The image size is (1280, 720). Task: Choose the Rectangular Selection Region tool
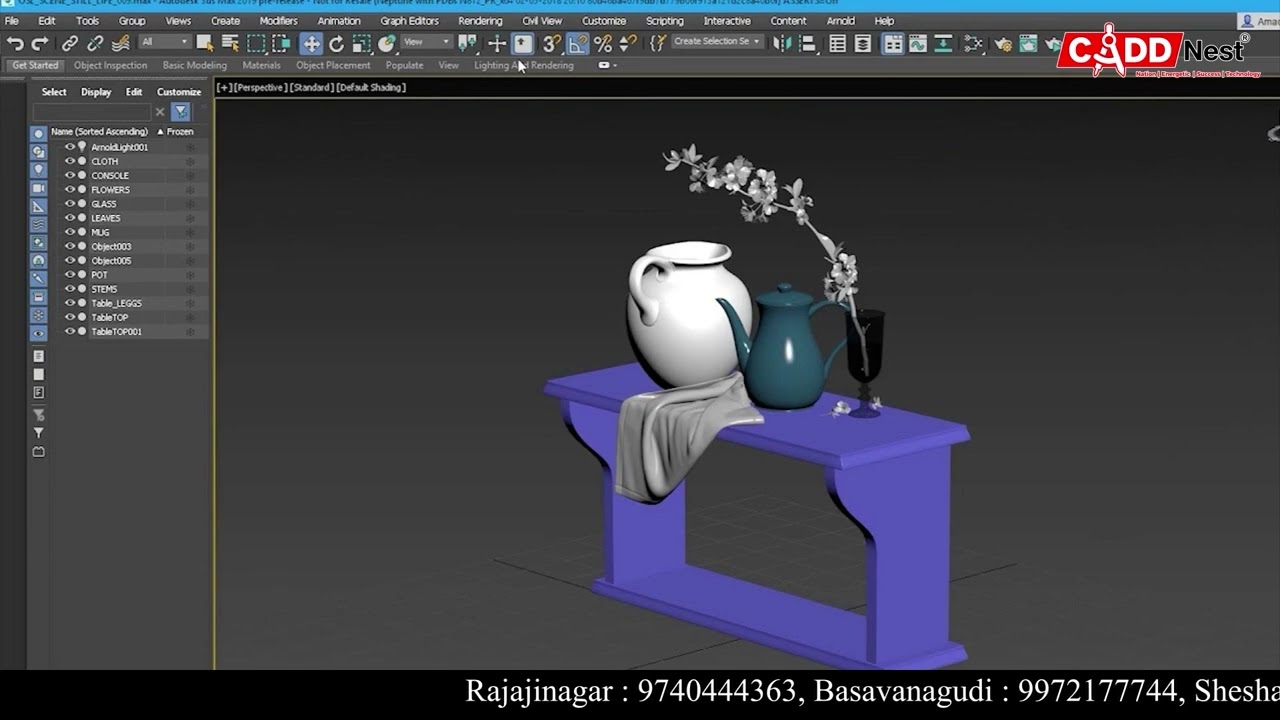tap(256, 43)
